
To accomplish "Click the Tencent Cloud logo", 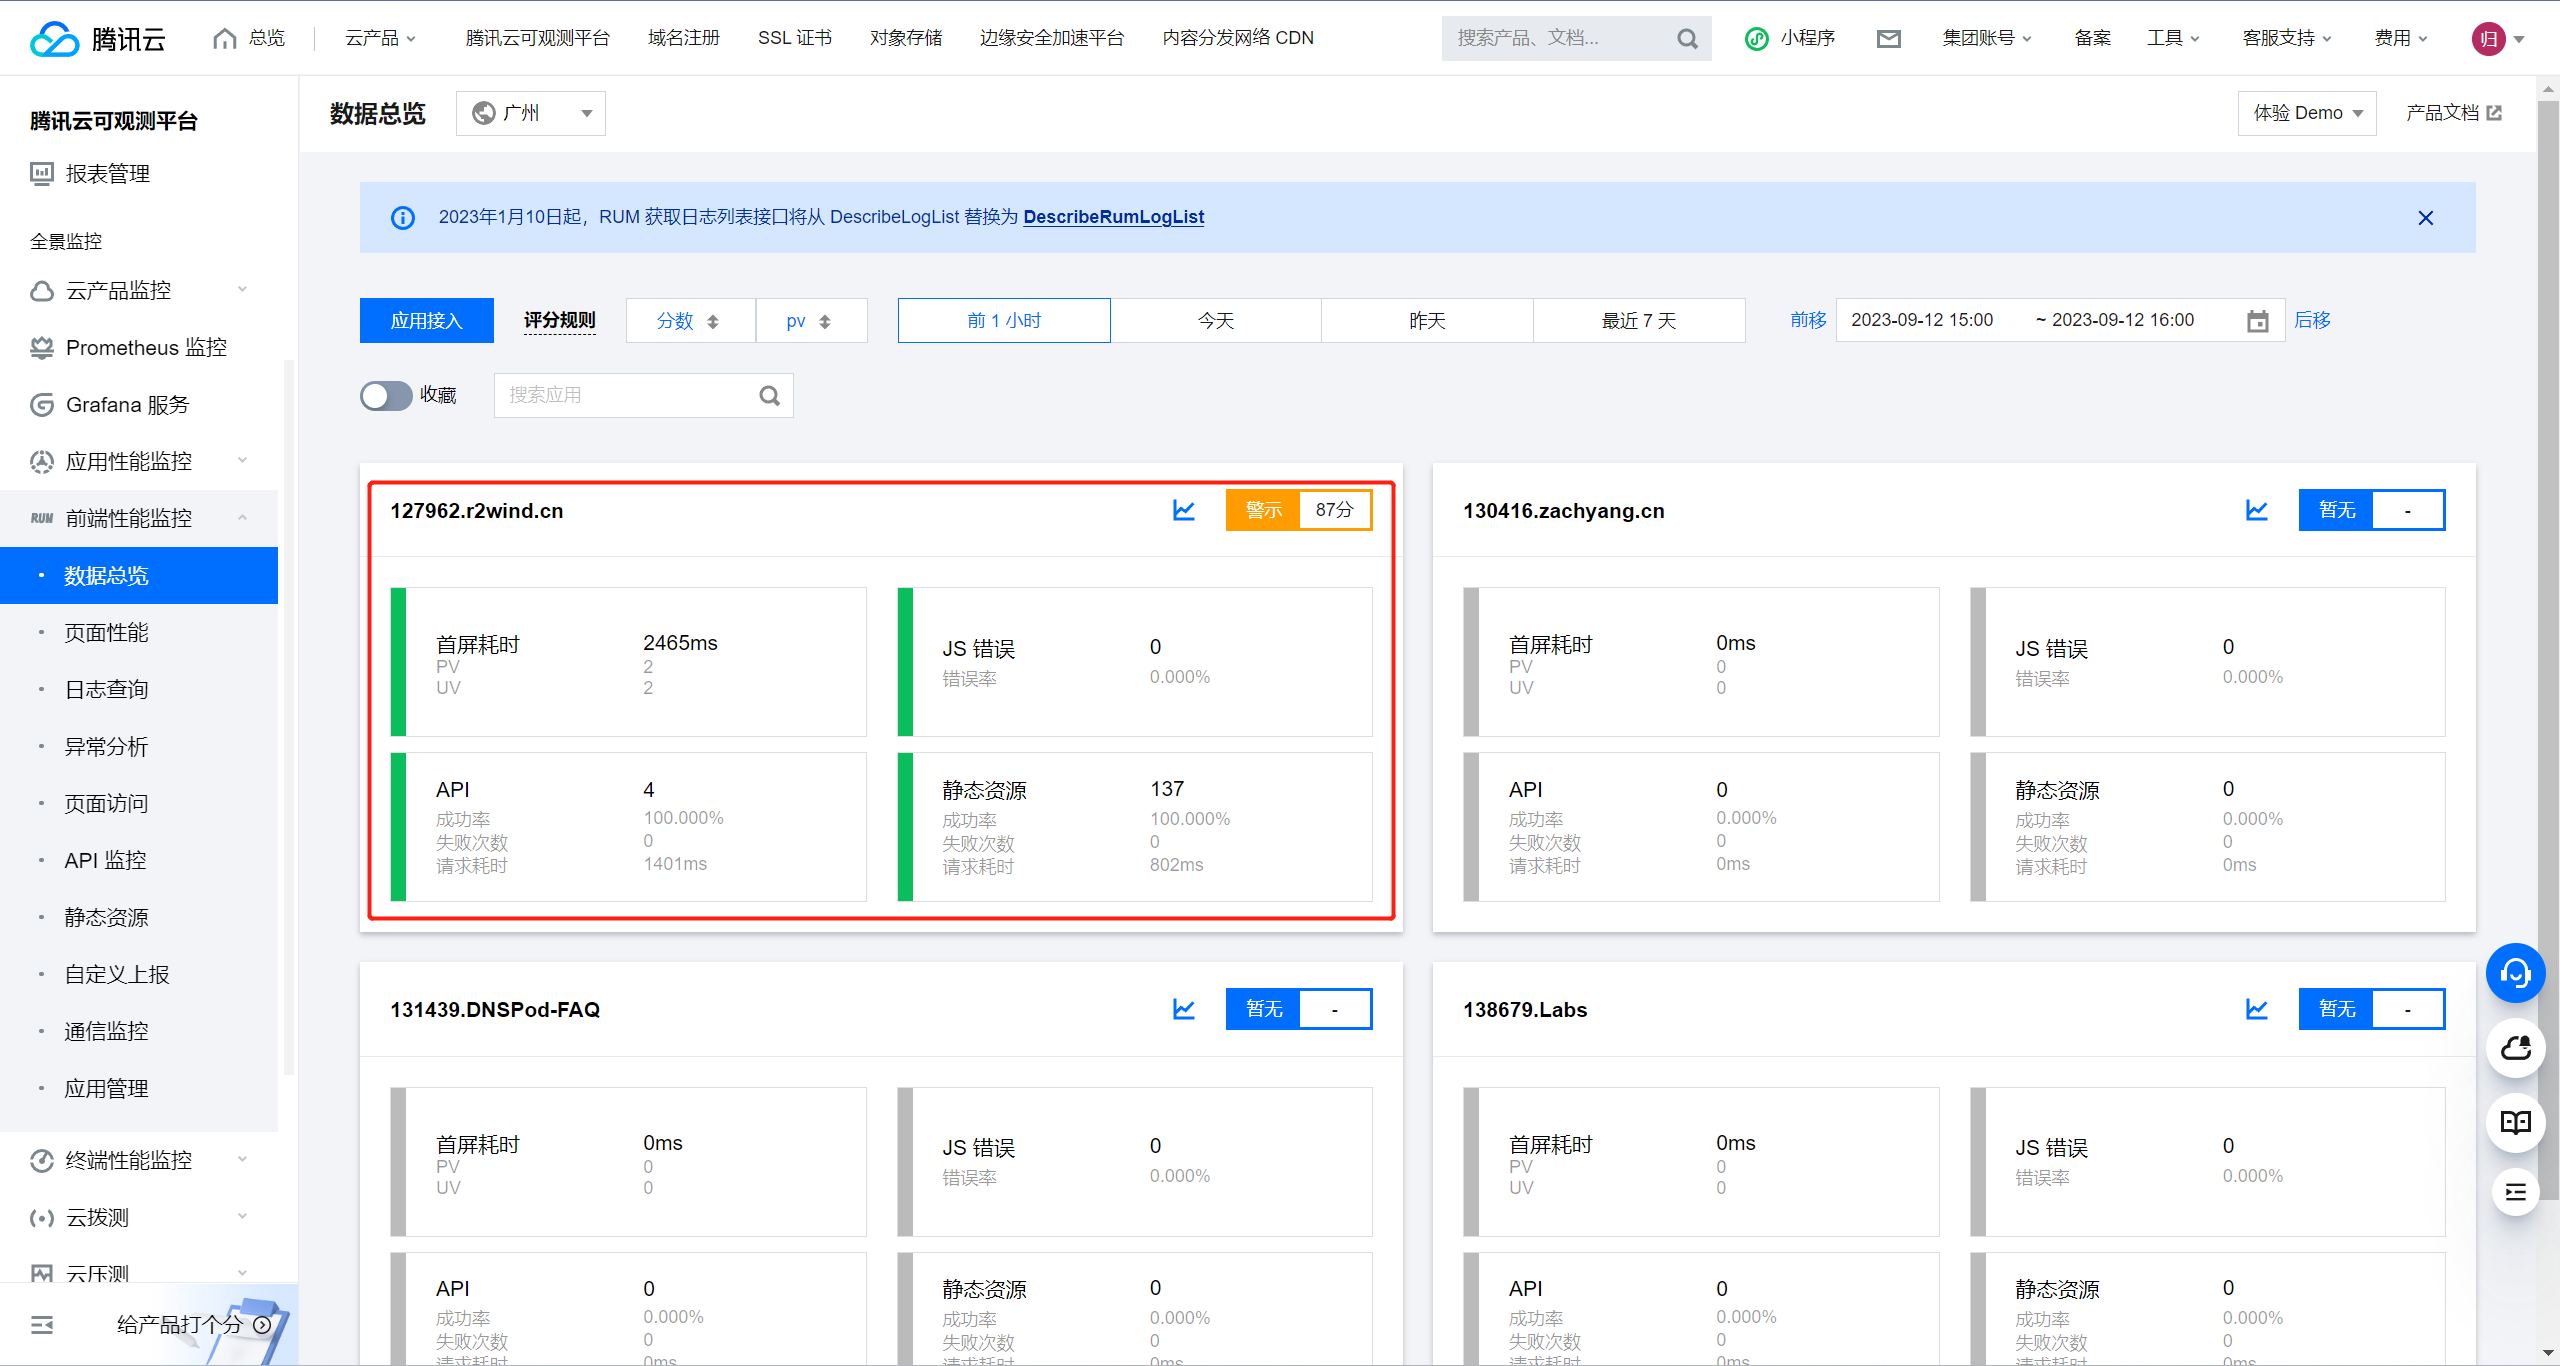I will (97, 38).
